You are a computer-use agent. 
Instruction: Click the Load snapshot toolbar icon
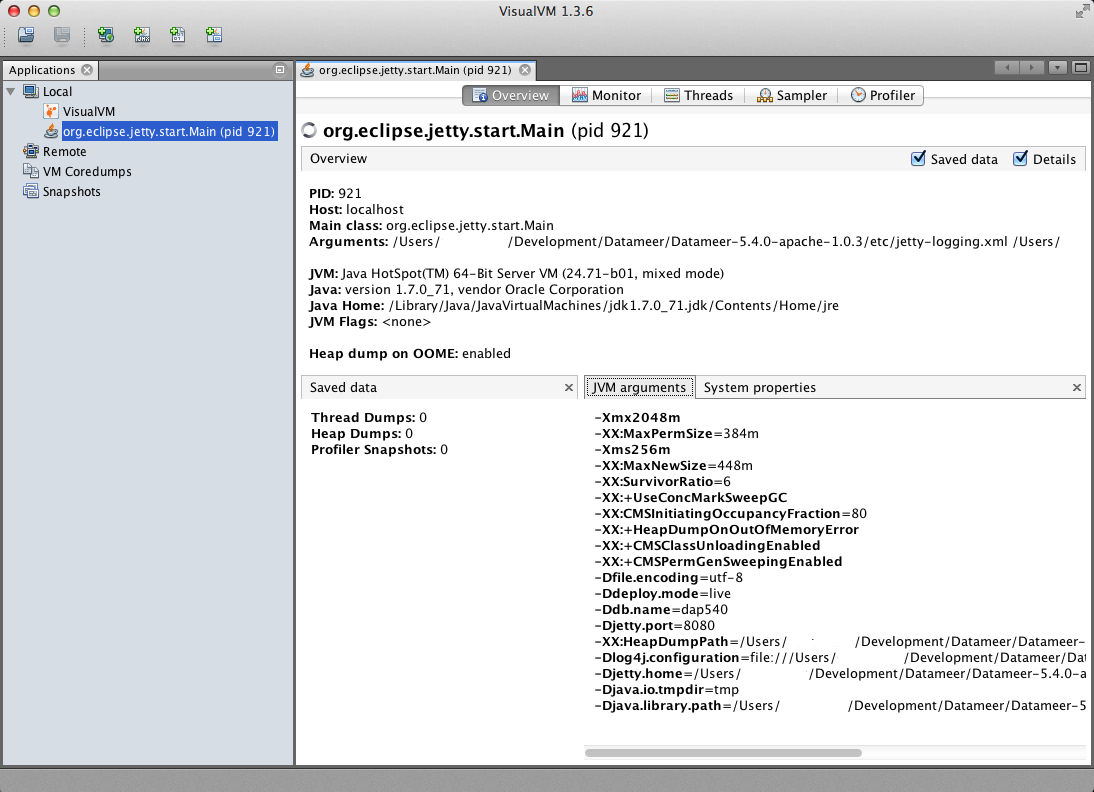(27, 35)
